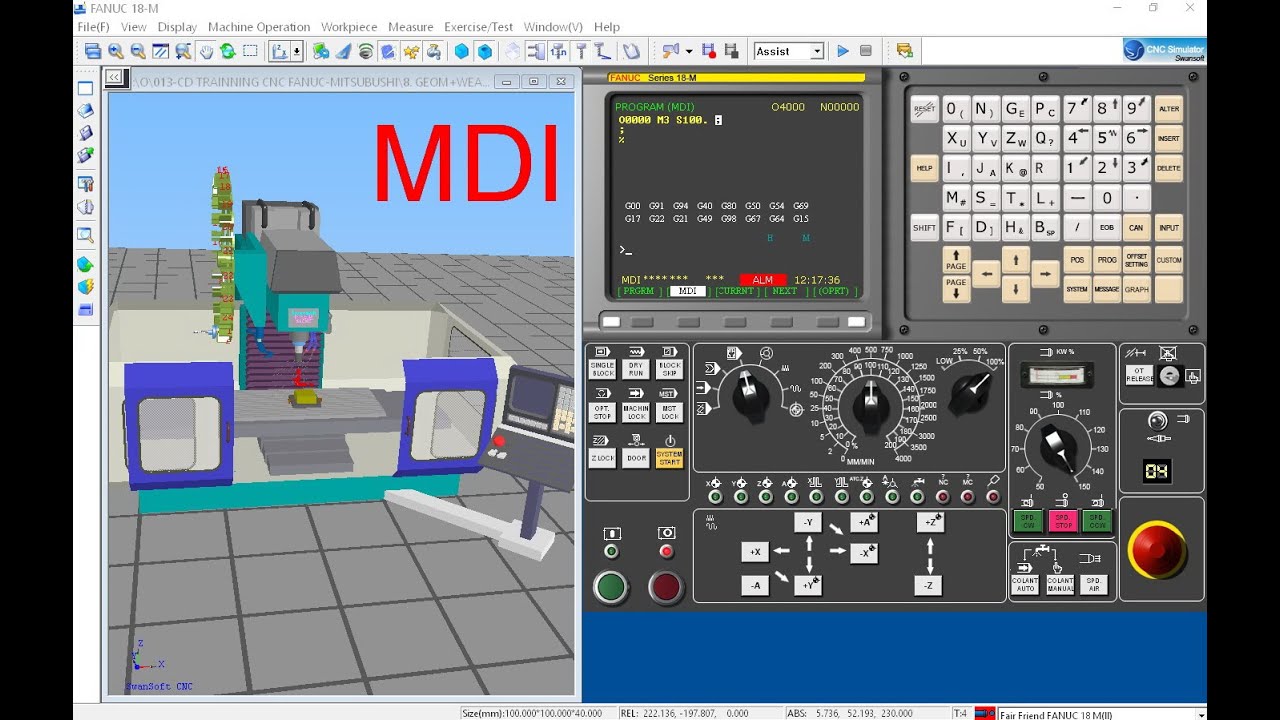1280x720 pixels.
Task: Click the large green cycle start button
Action: coord(611,587)
